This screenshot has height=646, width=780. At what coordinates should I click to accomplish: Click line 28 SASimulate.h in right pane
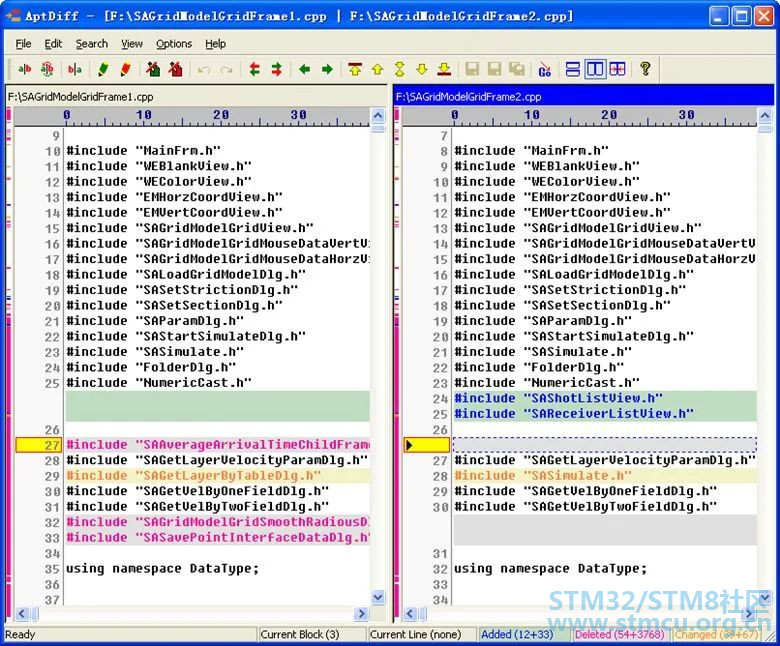coord(605,475)
